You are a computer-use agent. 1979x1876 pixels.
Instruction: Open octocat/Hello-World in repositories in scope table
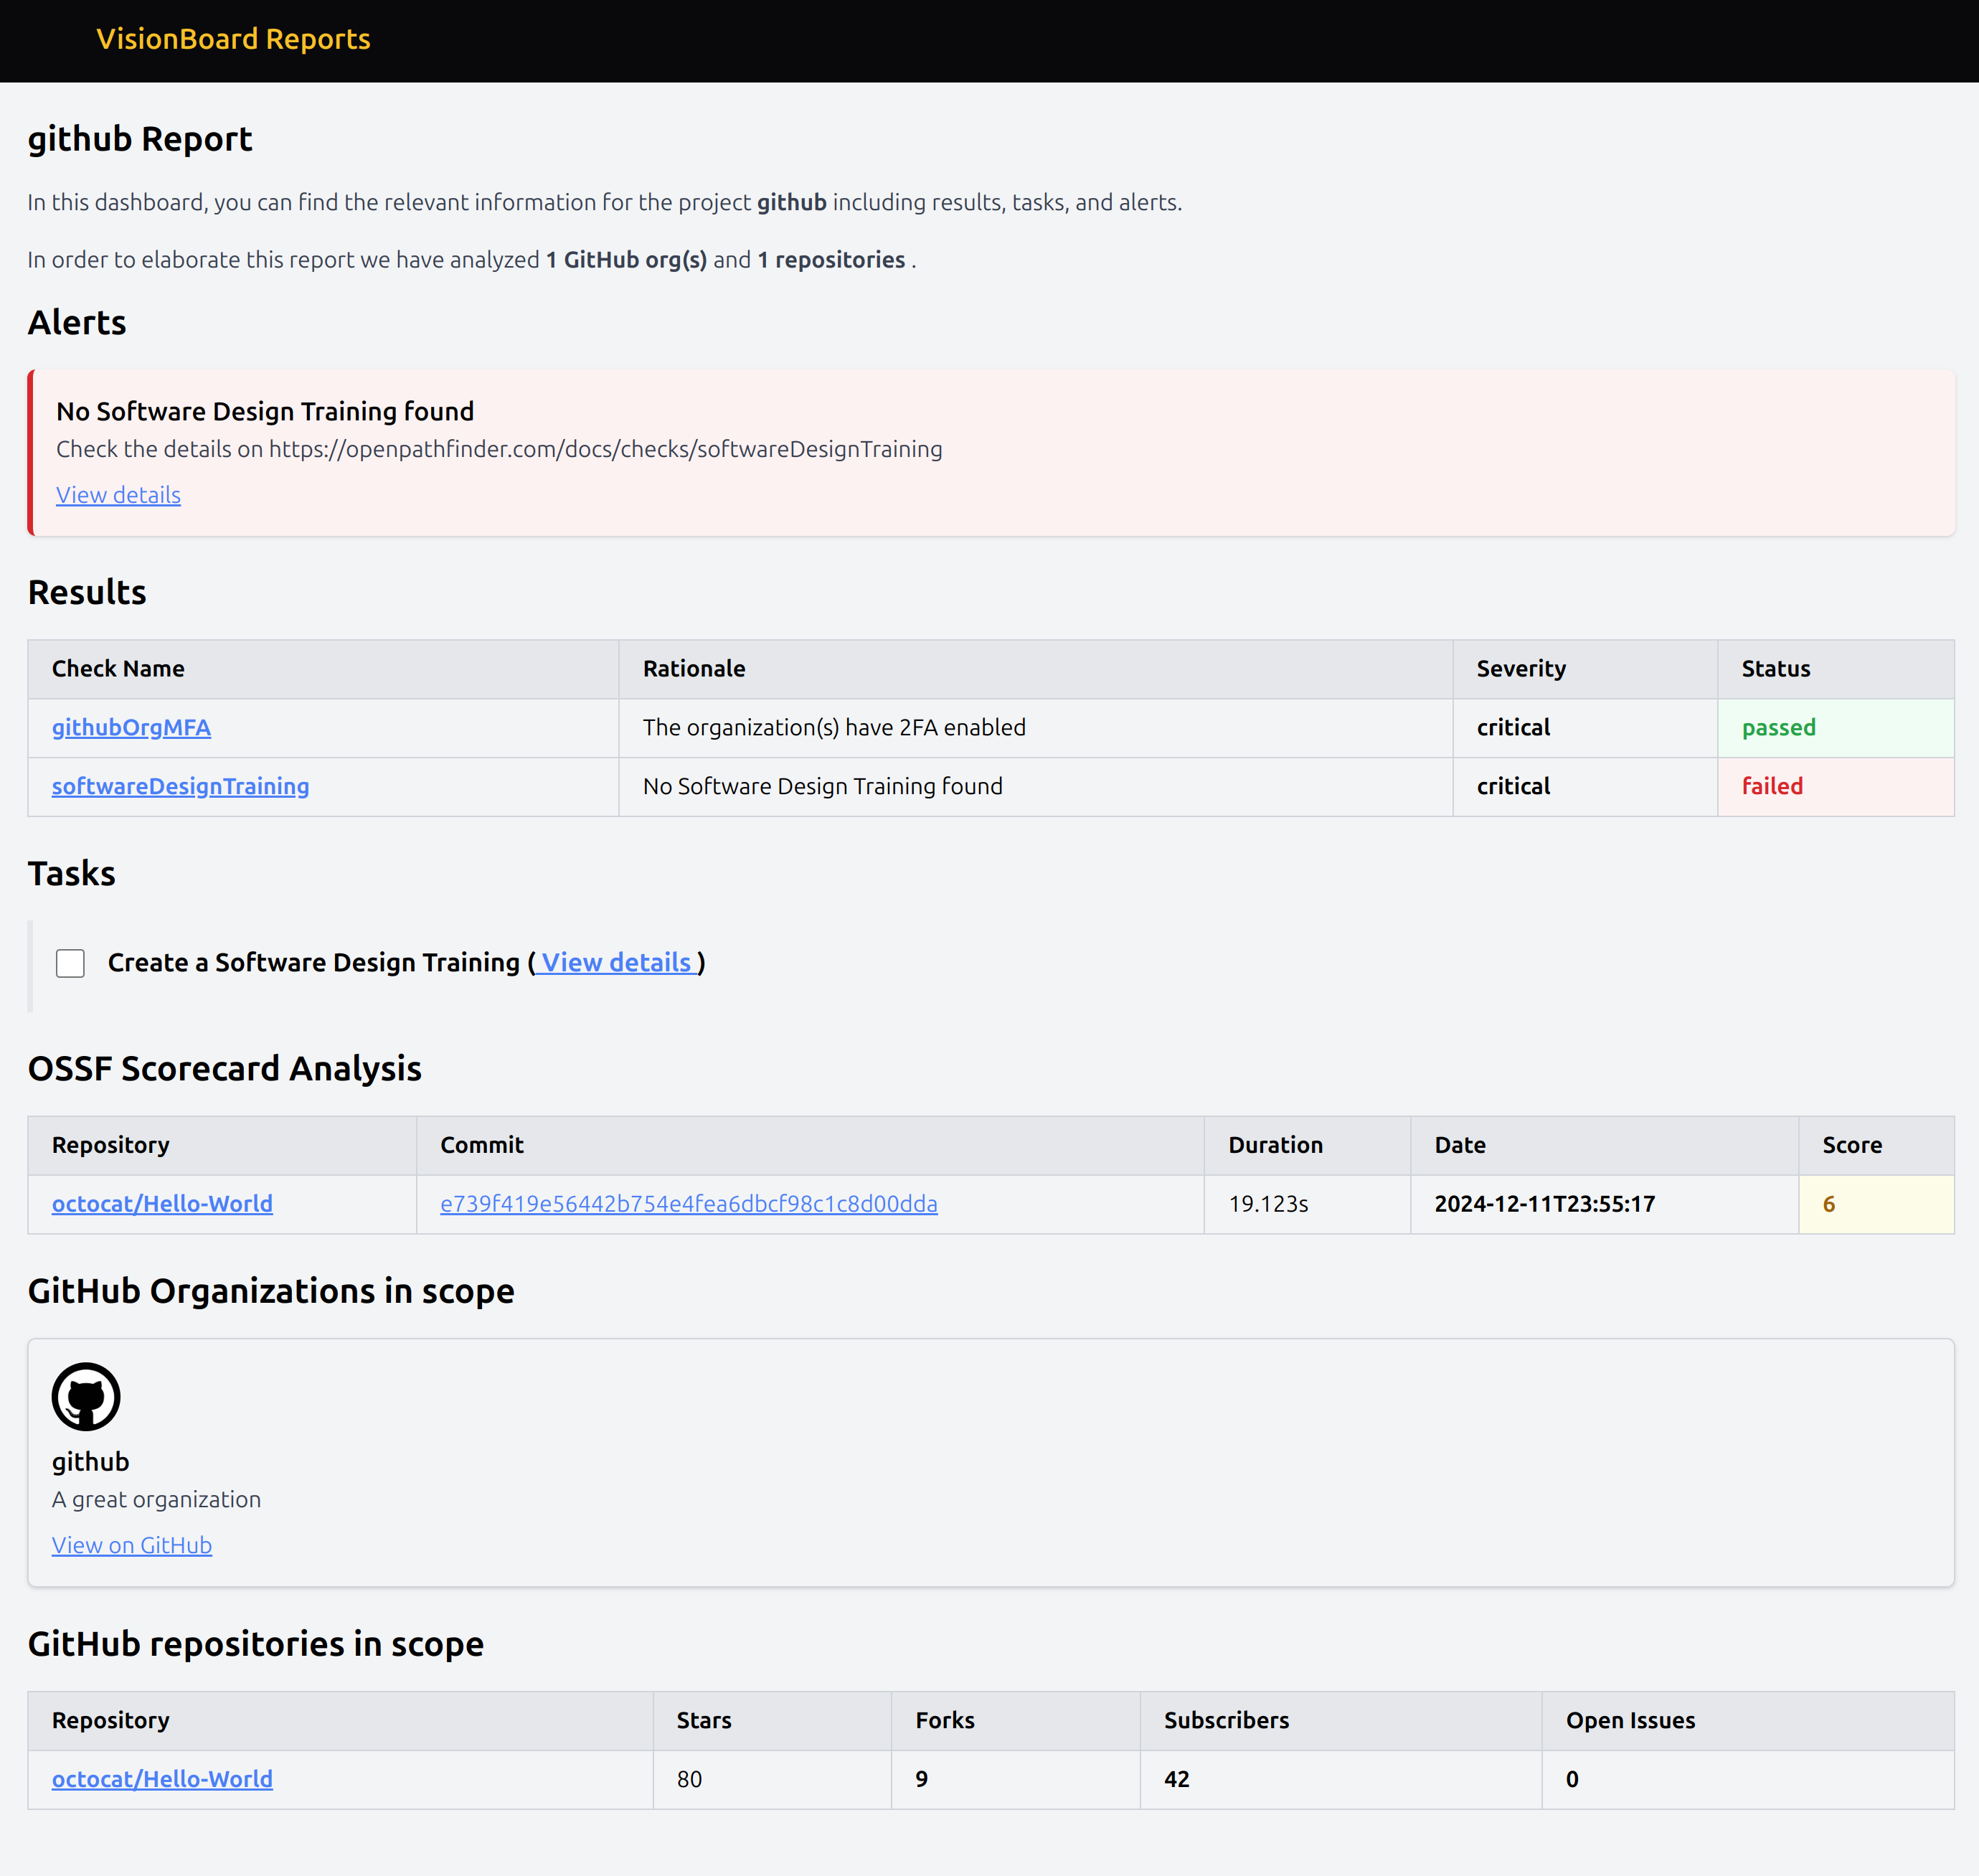(162, 1779)
